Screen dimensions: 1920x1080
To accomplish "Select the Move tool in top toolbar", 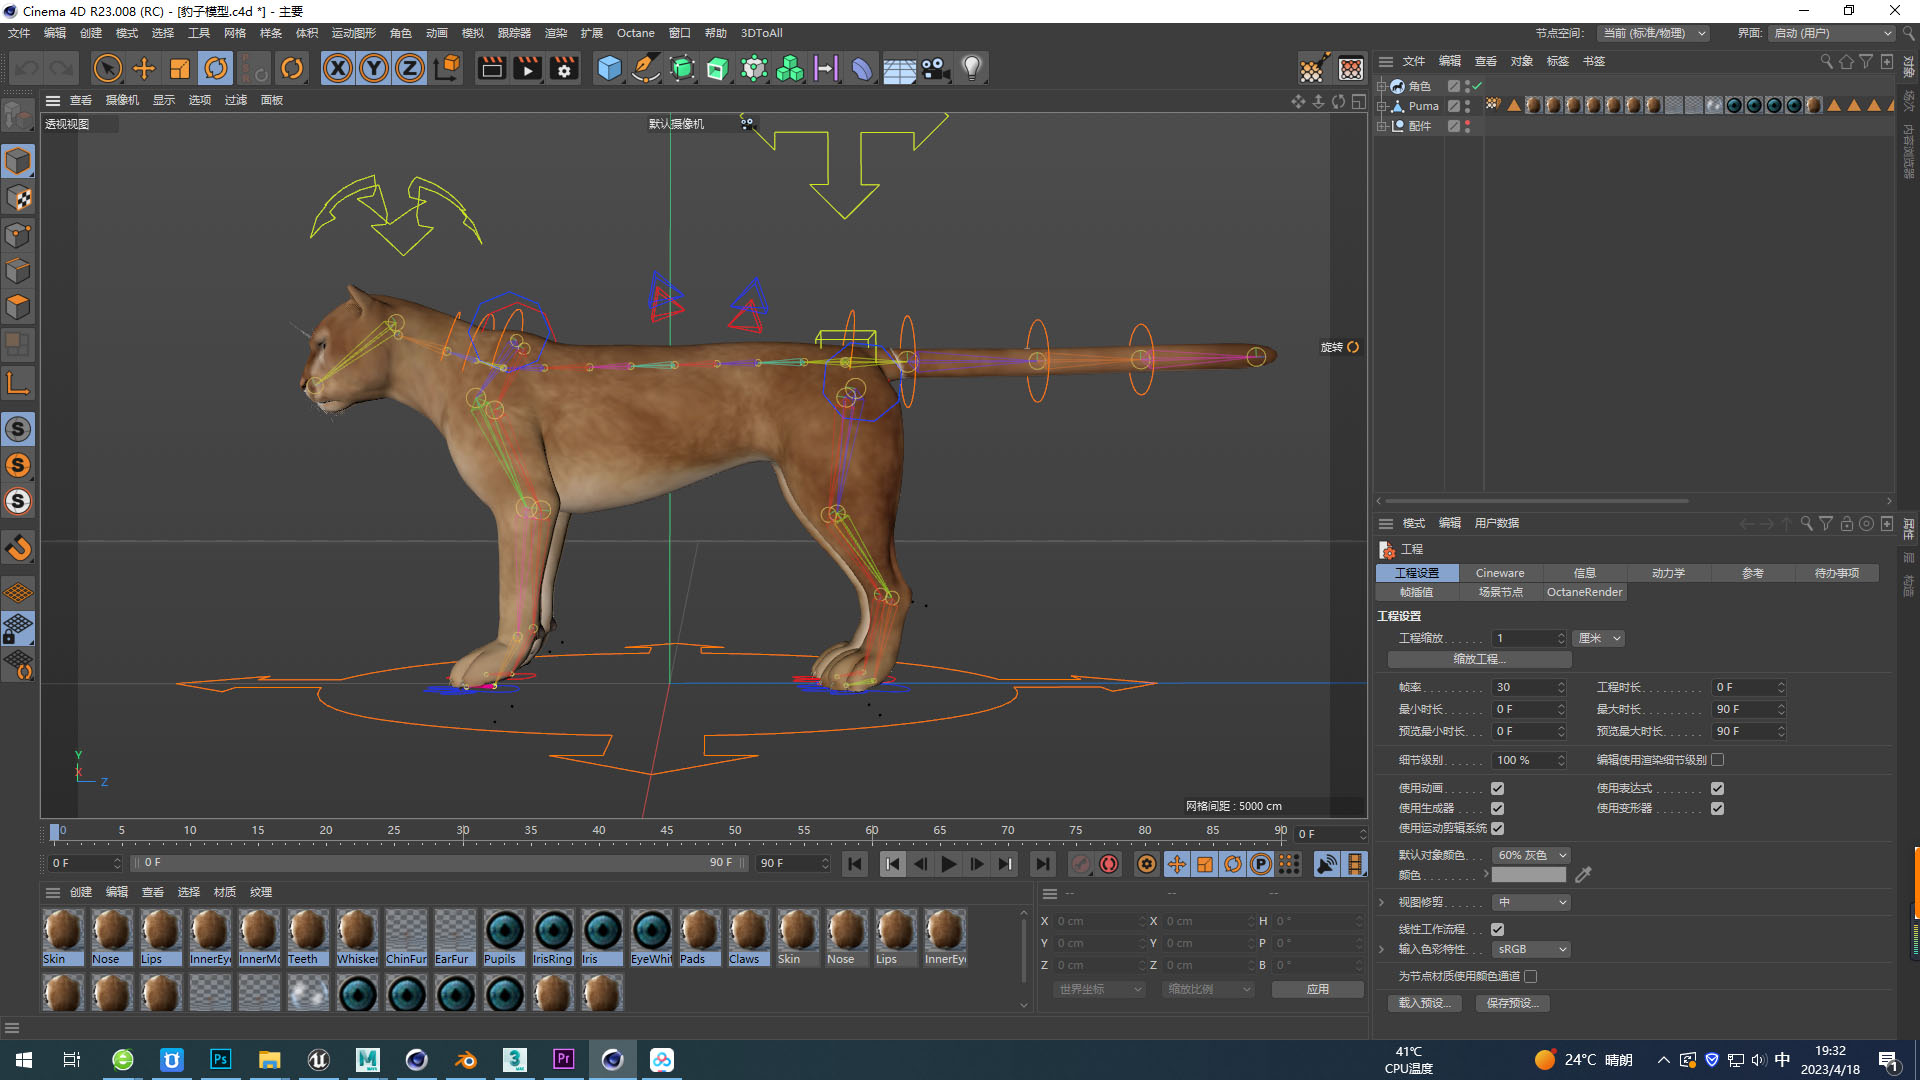I will tap(144, 69).
